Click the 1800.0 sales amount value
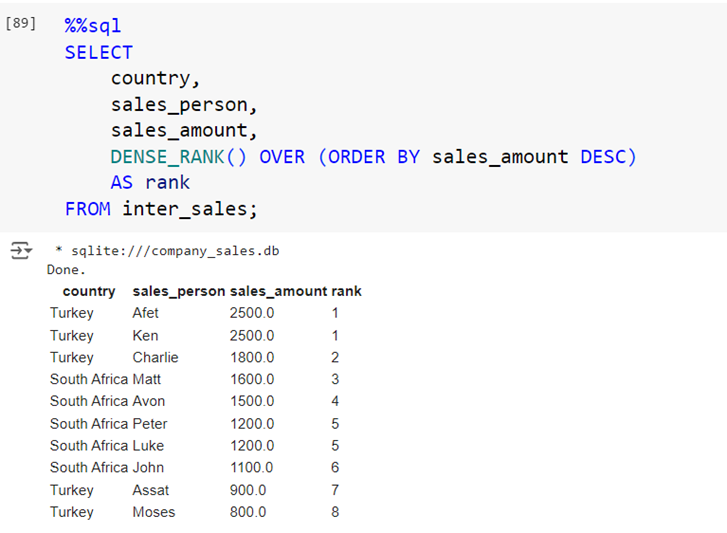The width and height of the screenshot is (727, 533). [252, 357]
